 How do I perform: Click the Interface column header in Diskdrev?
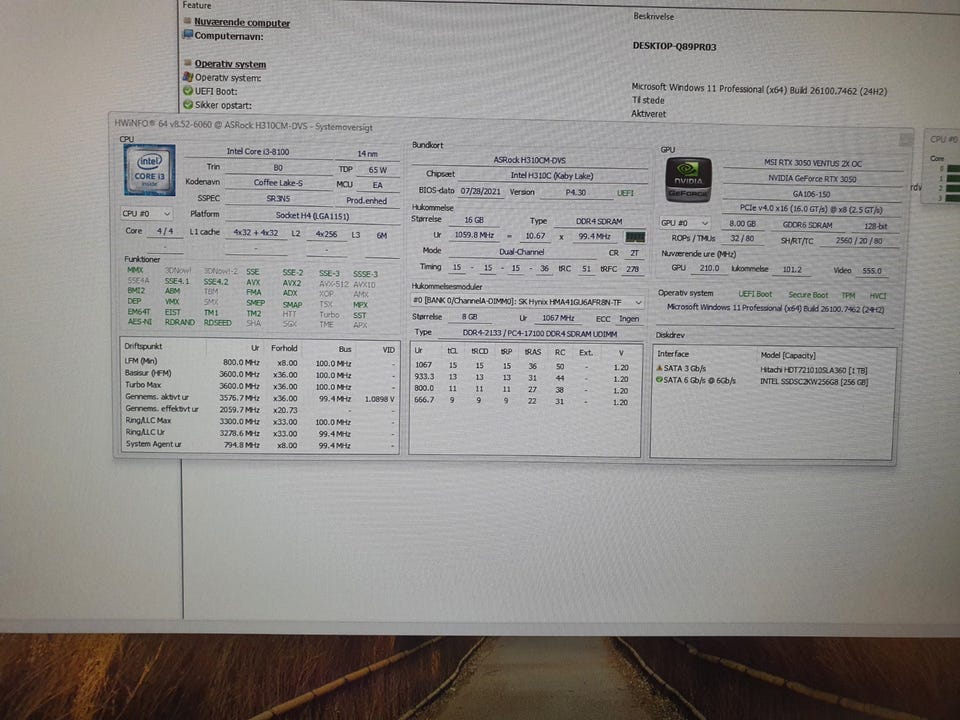click(x=673, y=354)
